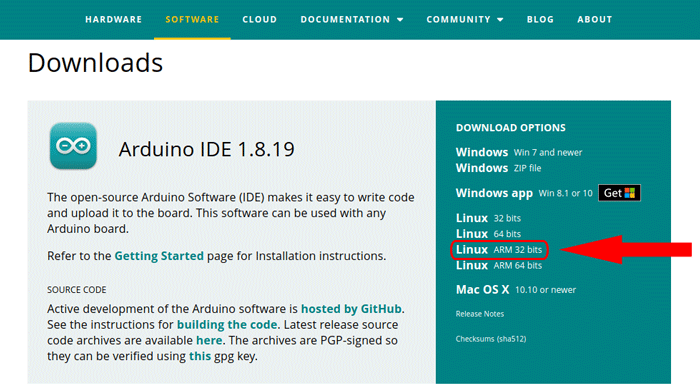Click the Arduino IDE 1.8.19 heading

coord(206,149)
